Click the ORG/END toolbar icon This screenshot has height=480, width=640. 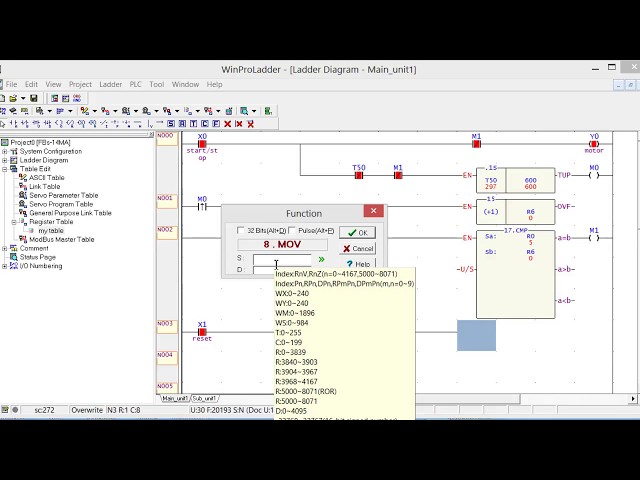pyautogui.click(x=77, y=98)
